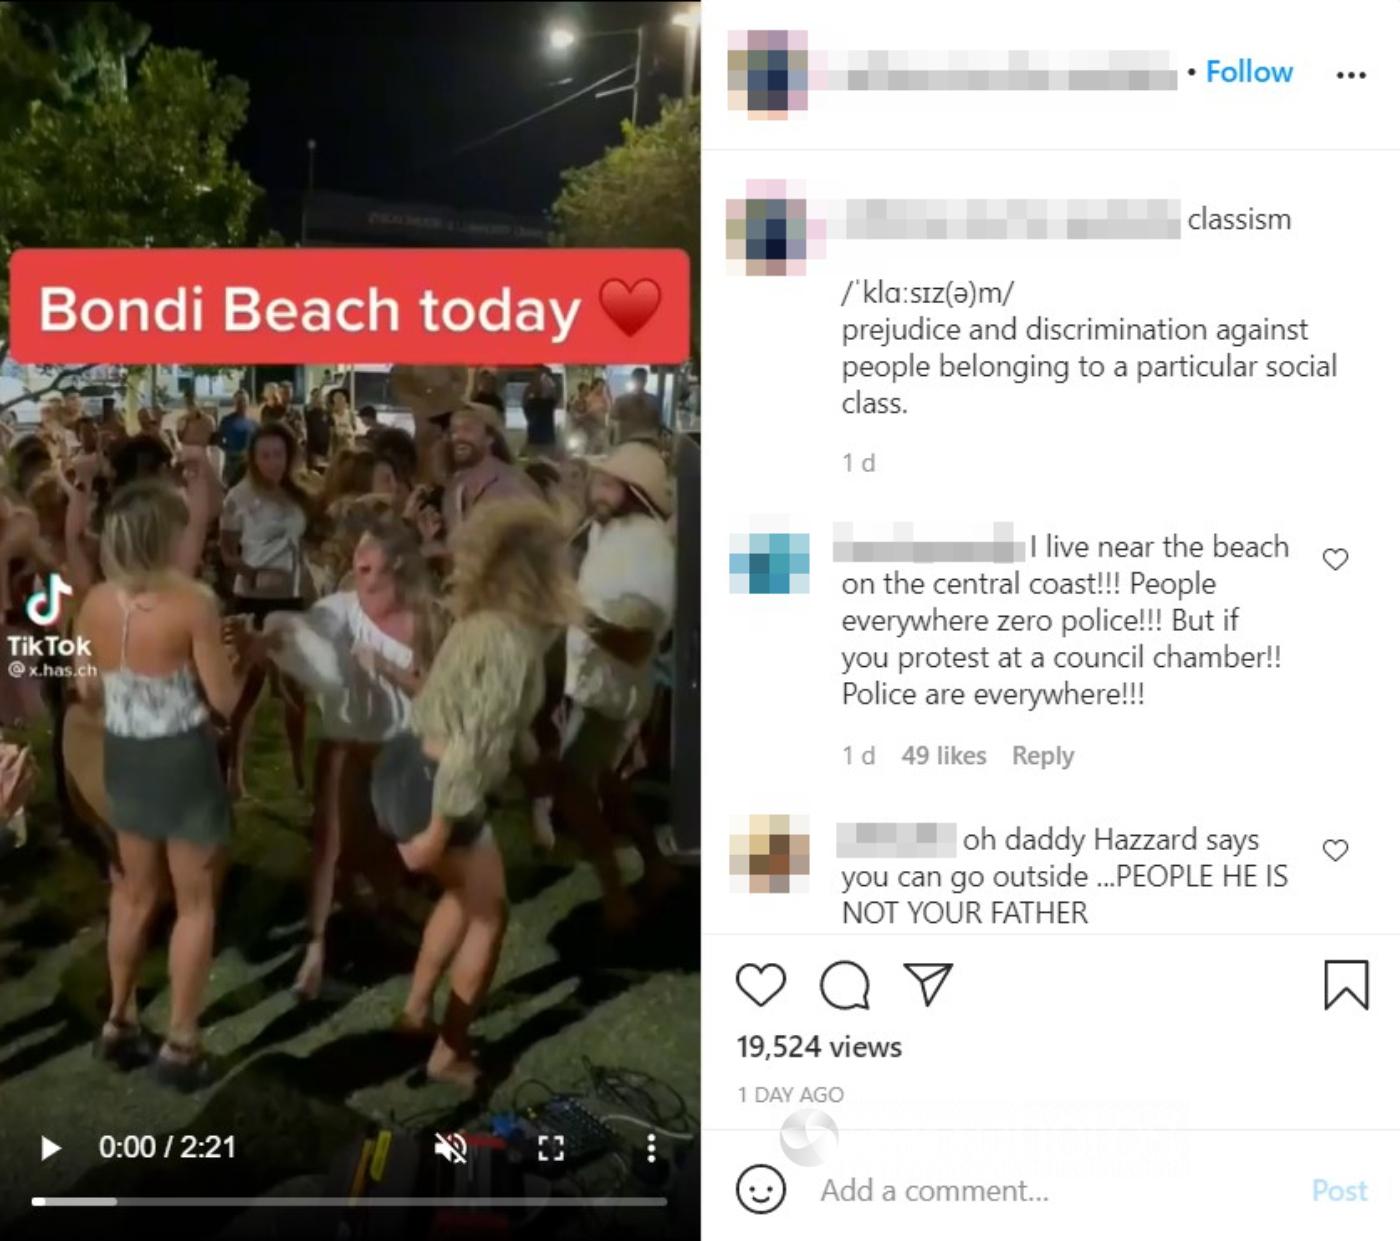Play the video
Screen dimensions: 1400x1241
click(x=50, y=1147)
